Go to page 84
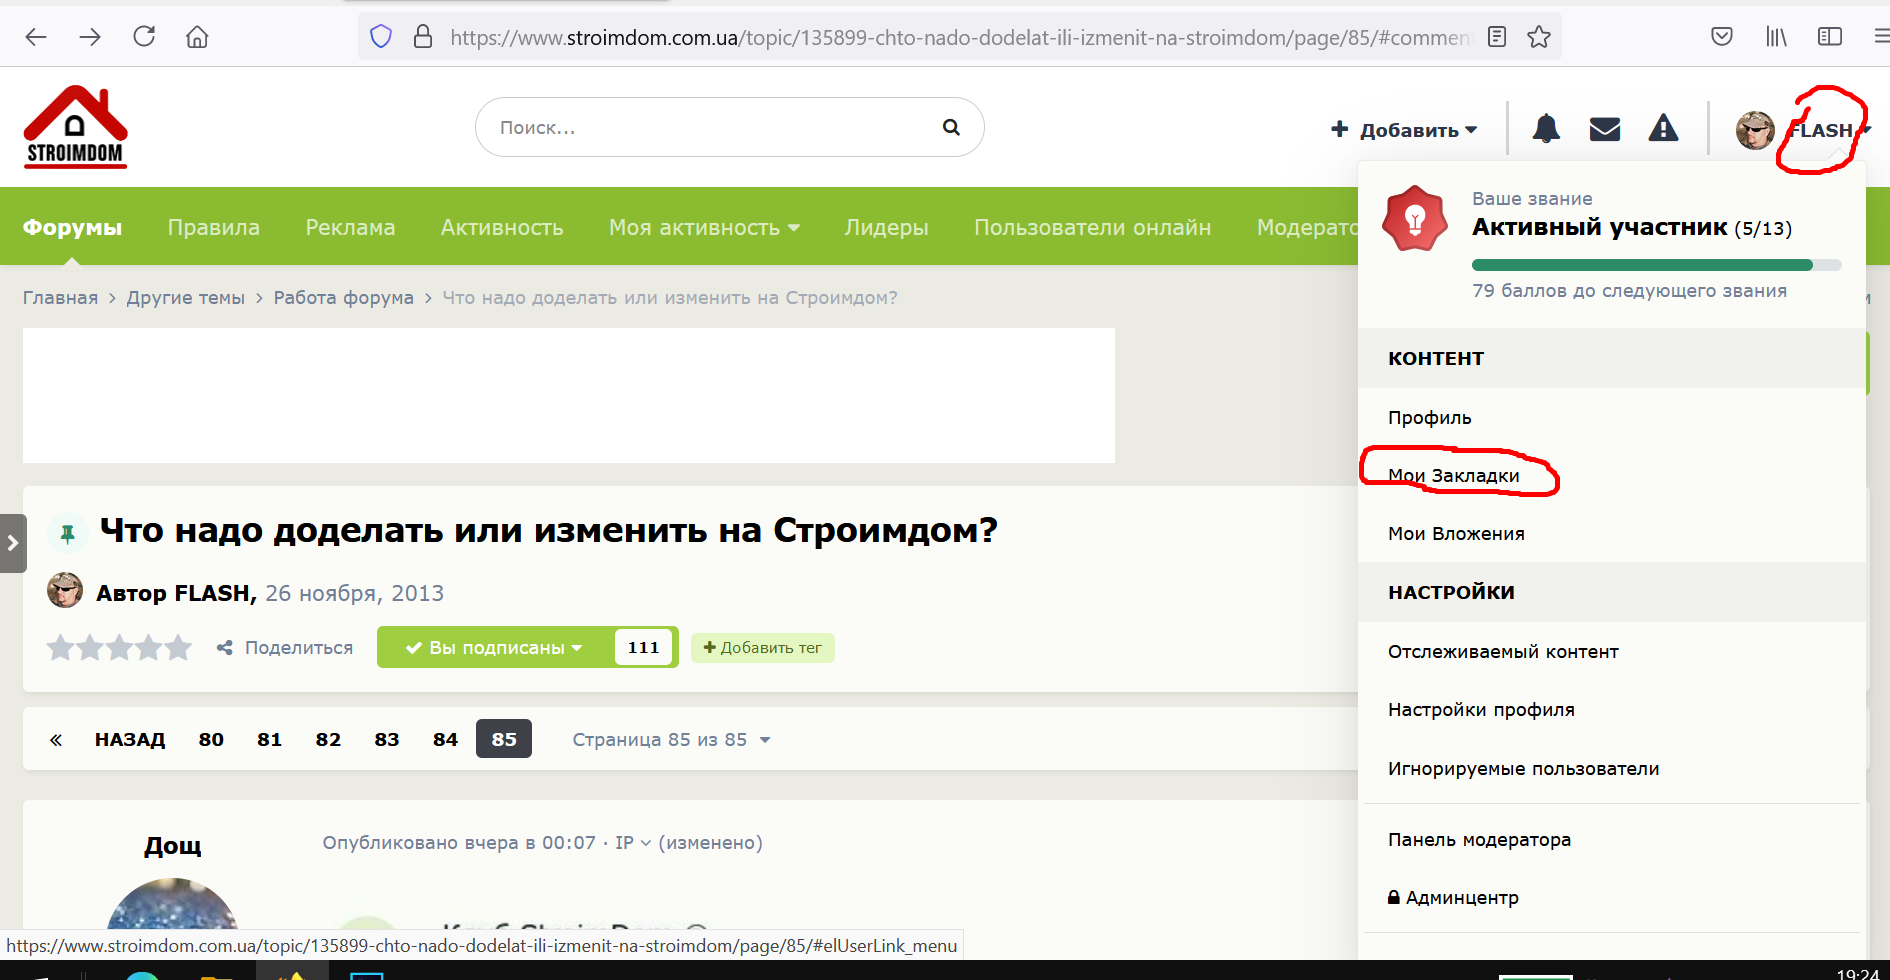This screenshot has height=980, width=1890. tap(445, 740)
